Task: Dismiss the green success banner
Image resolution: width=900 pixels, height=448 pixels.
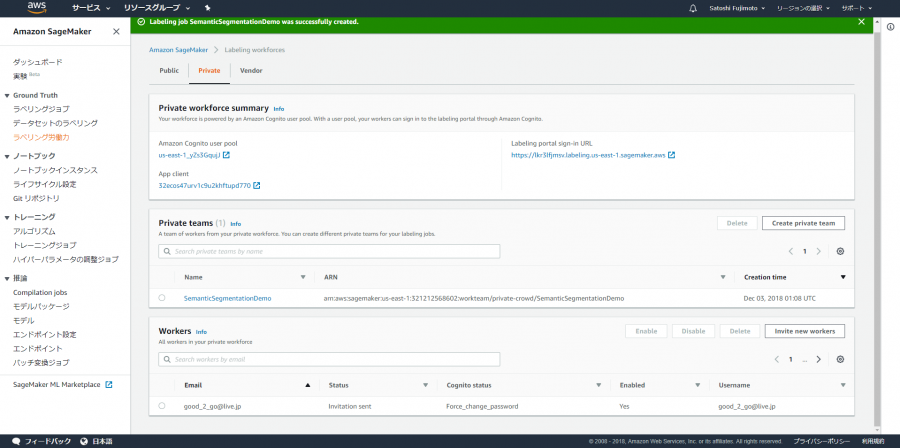Action: pos(861,22)
